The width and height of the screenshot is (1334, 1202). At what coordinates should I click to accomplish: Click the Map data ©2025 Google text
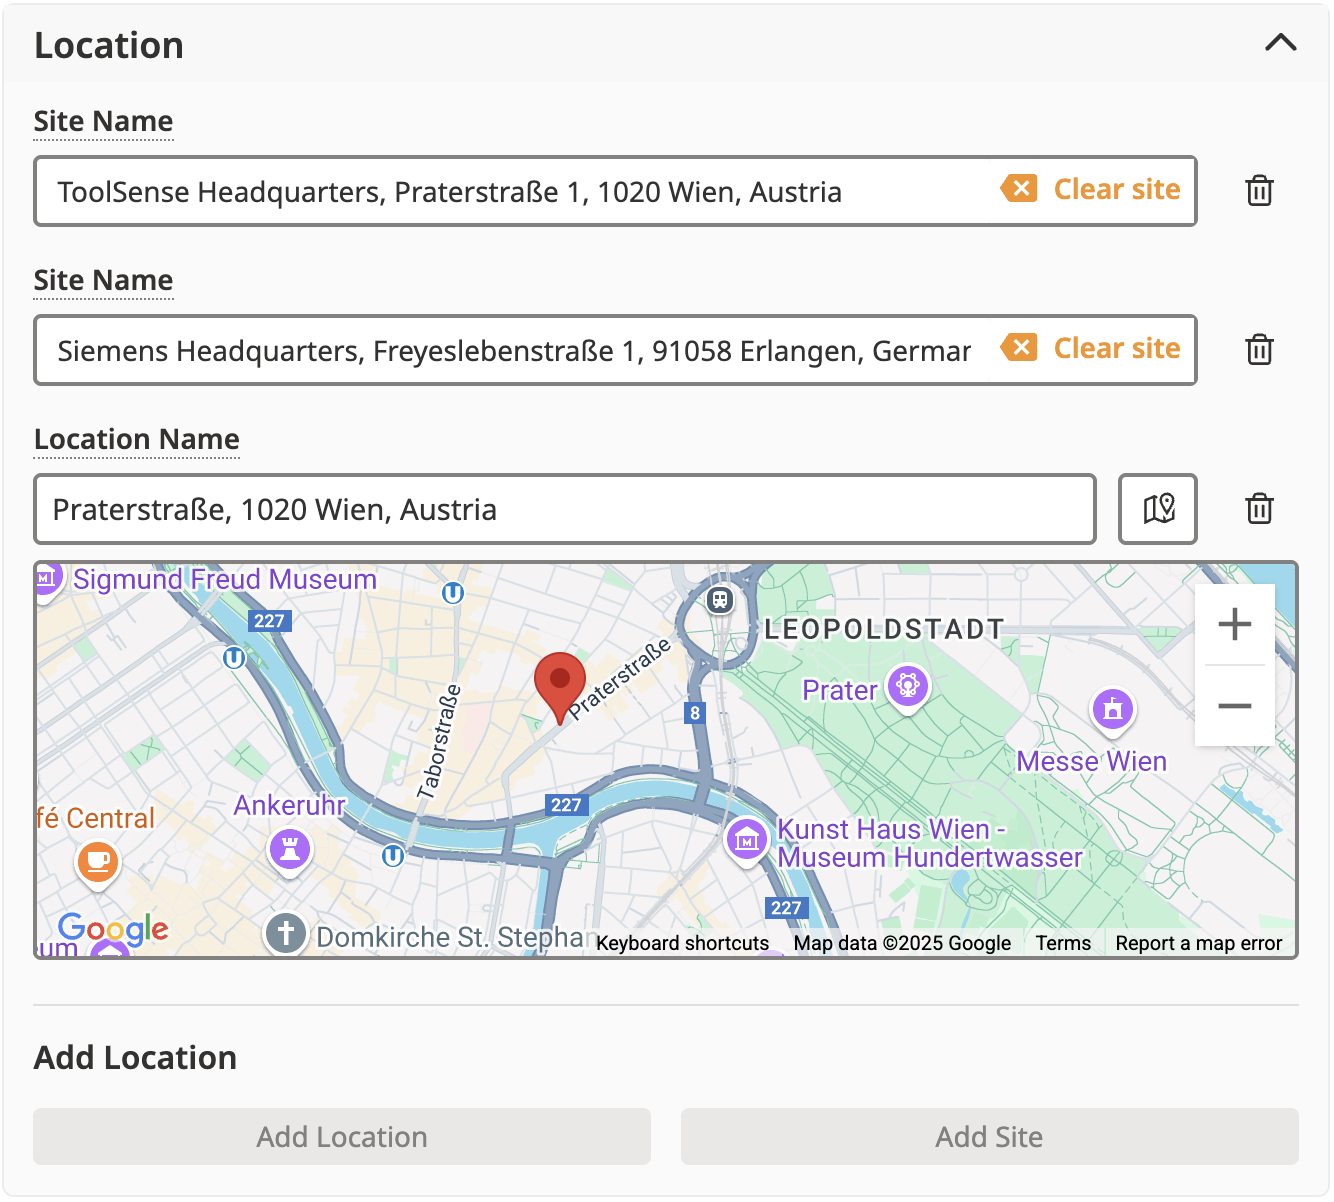coord(902,943)
